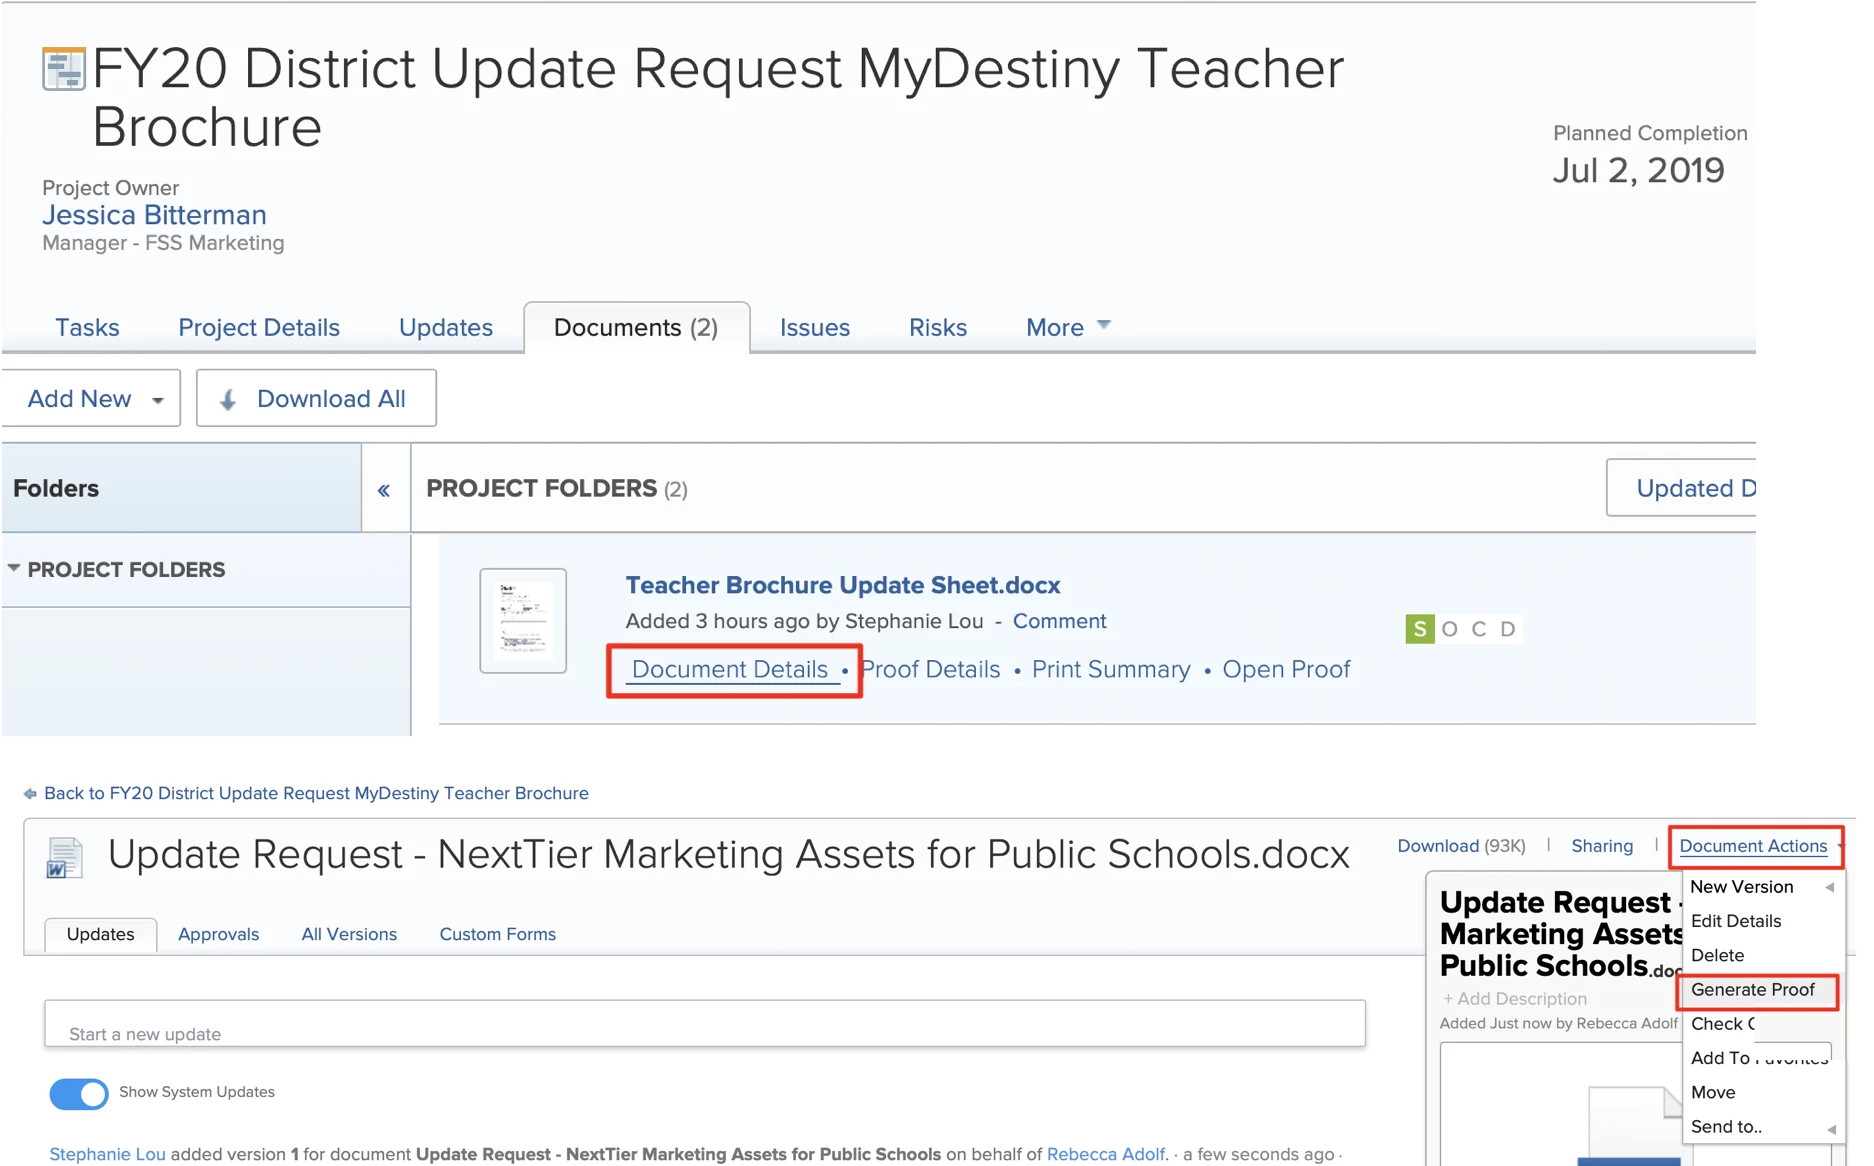Click the green S proof status icon
The height and width of the screenshot is (1166, 1874).
click(1420, 629)
